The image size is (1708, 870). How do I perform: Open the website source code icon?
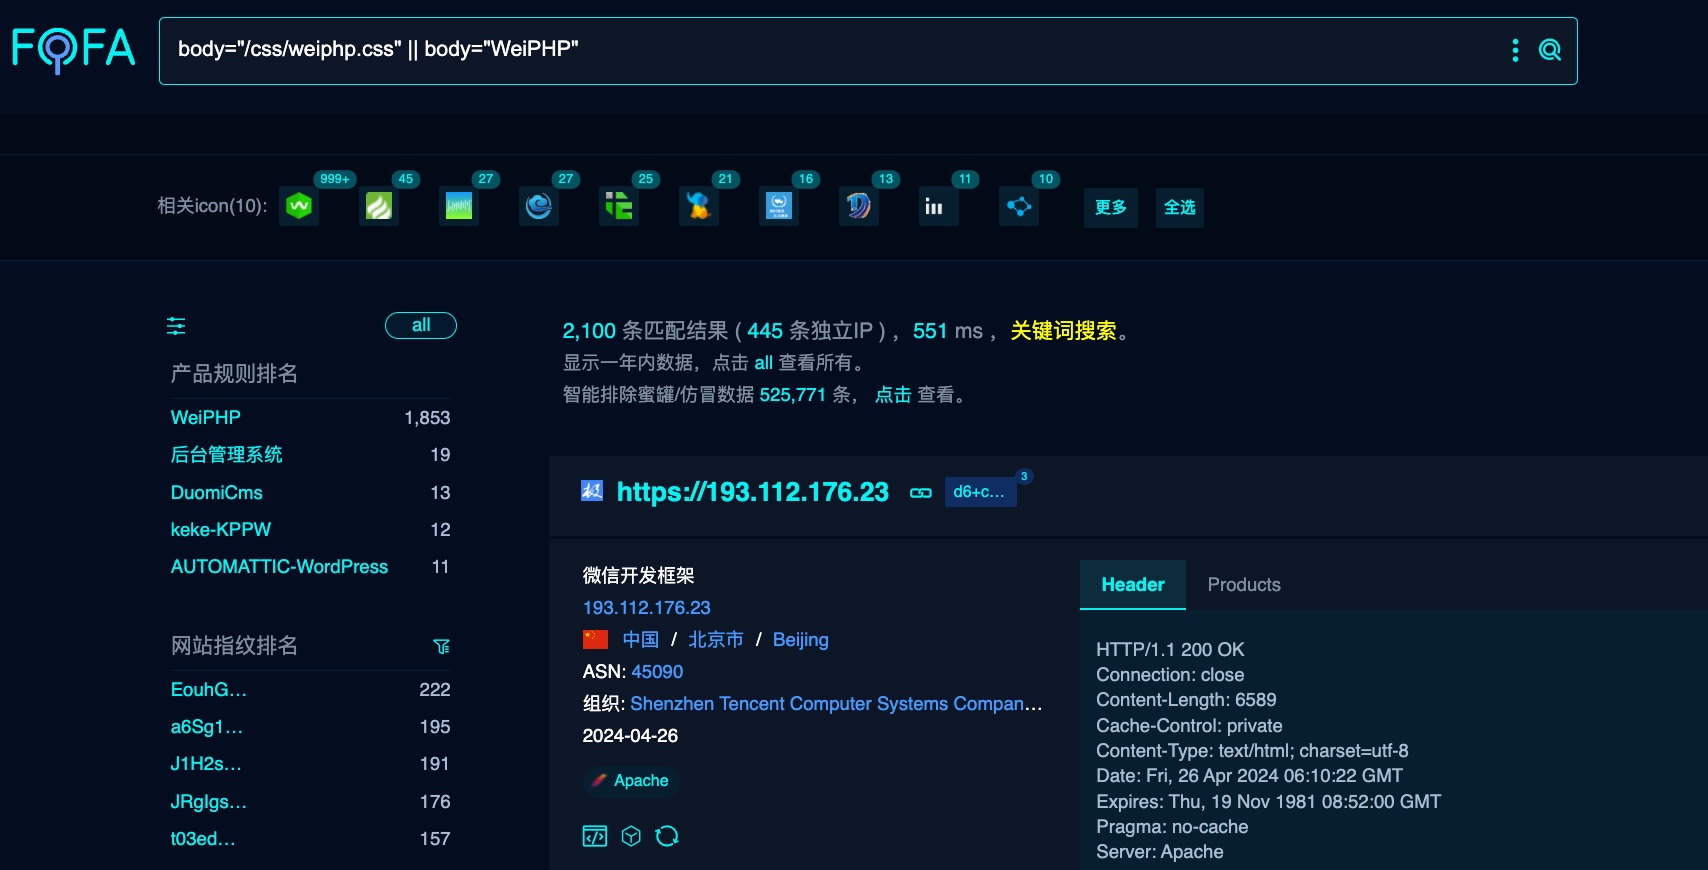595,836
